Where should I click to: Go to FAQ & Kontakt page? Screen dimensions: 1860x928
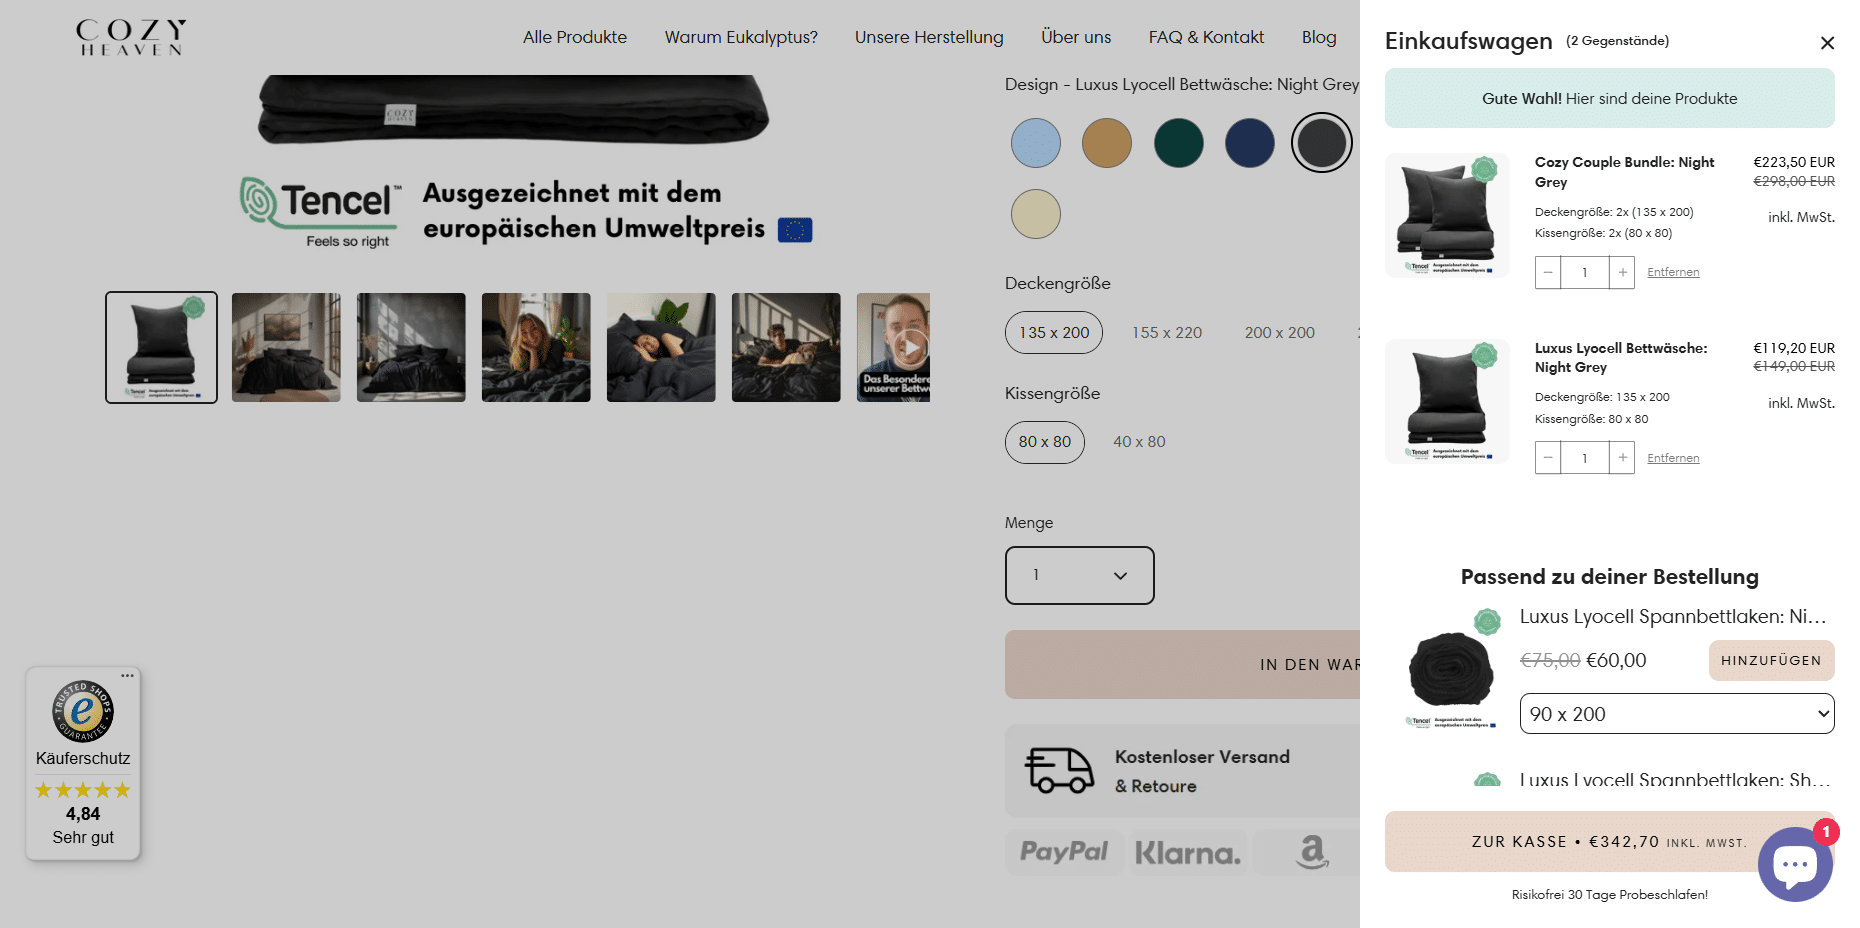coord(1206,37)
